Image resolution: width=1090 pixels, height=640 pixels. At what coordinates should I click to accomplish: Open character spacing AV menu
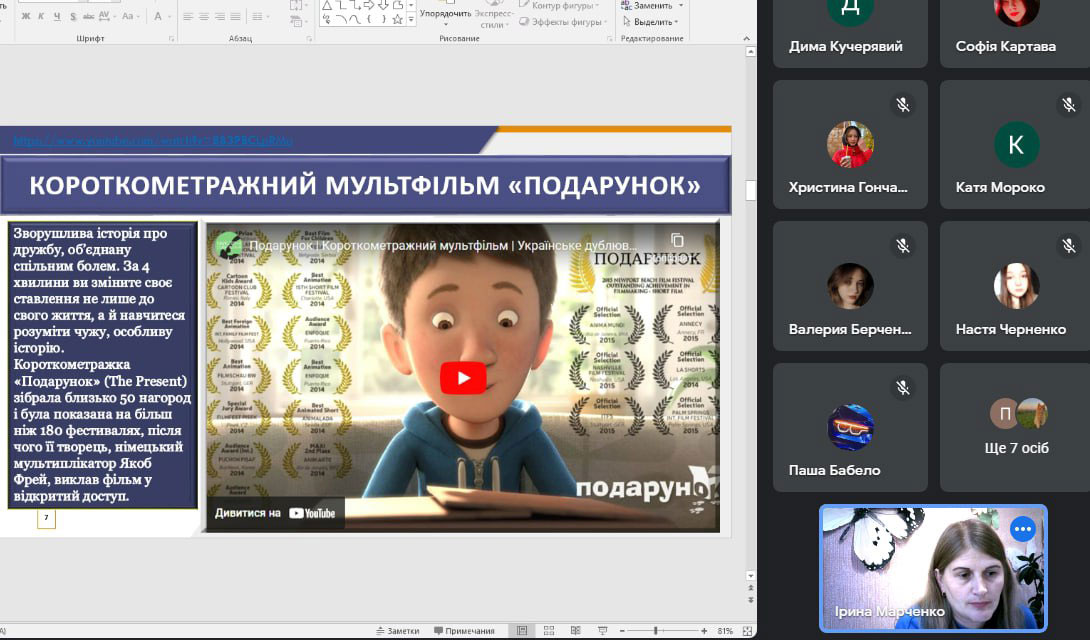(x=105, y=16)
